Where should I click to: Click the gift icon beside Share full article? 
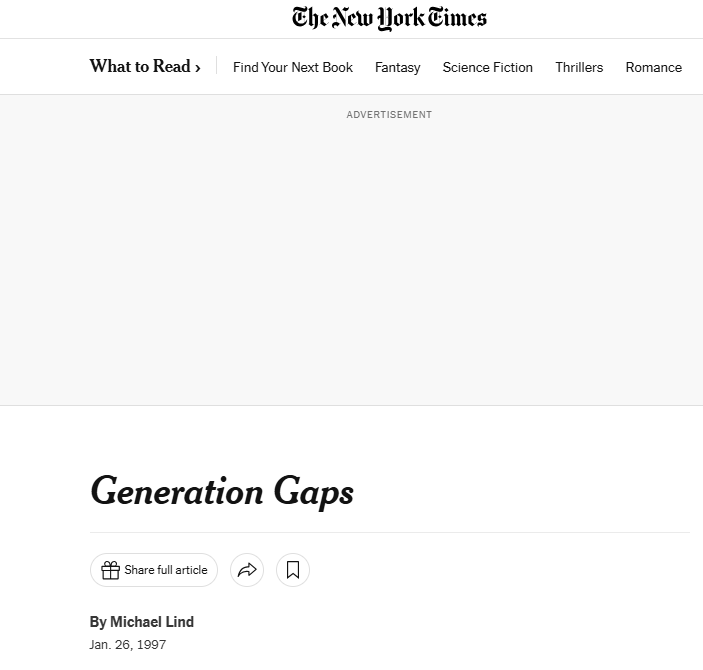click(x=111, y=570)
